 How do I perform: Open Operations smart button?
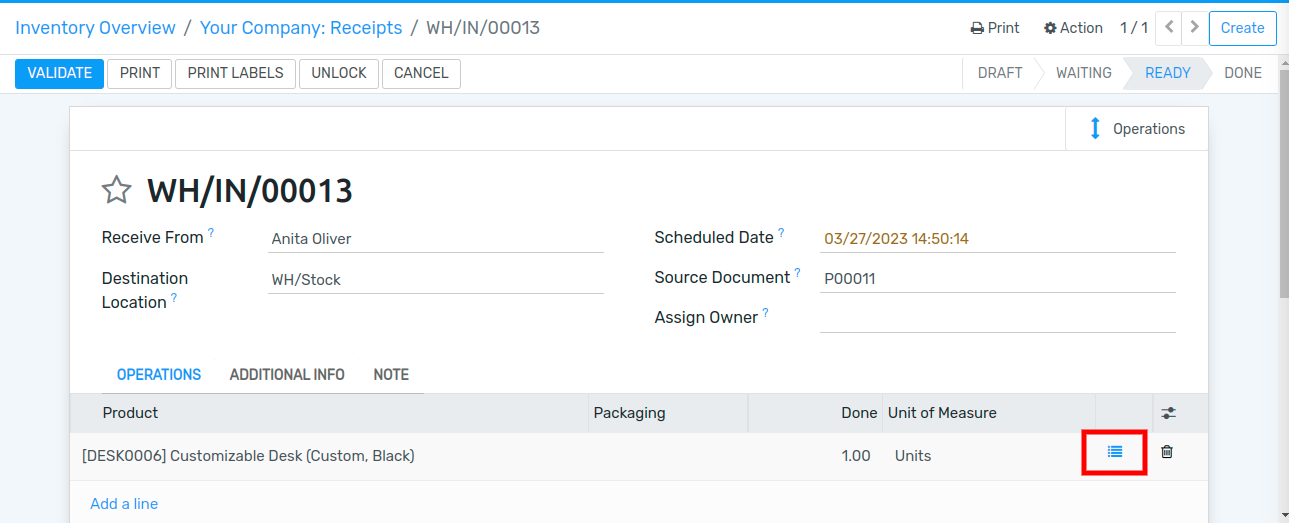[x=1137, y=129]
